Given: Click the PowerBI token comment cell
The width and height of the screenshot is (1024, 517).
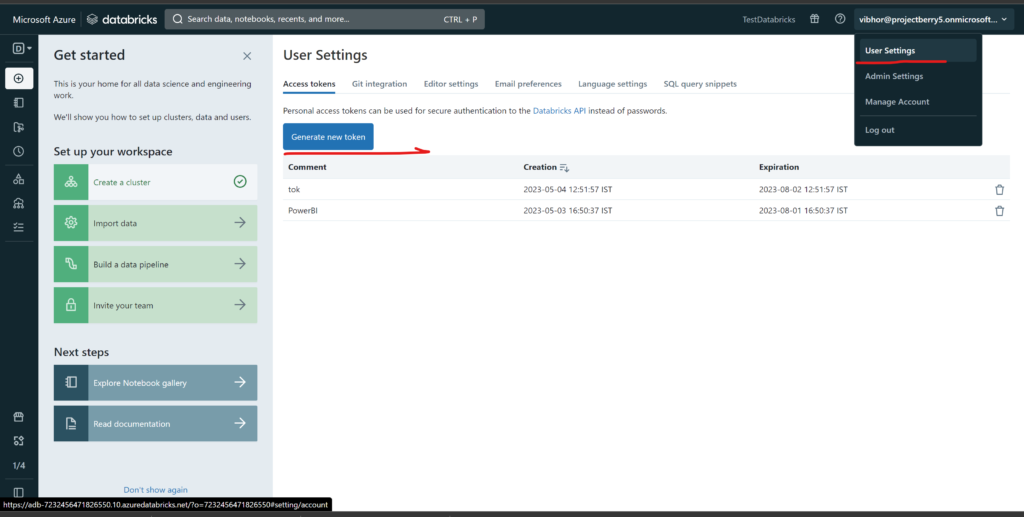Looking at the screenshot, I should (302, 211).
